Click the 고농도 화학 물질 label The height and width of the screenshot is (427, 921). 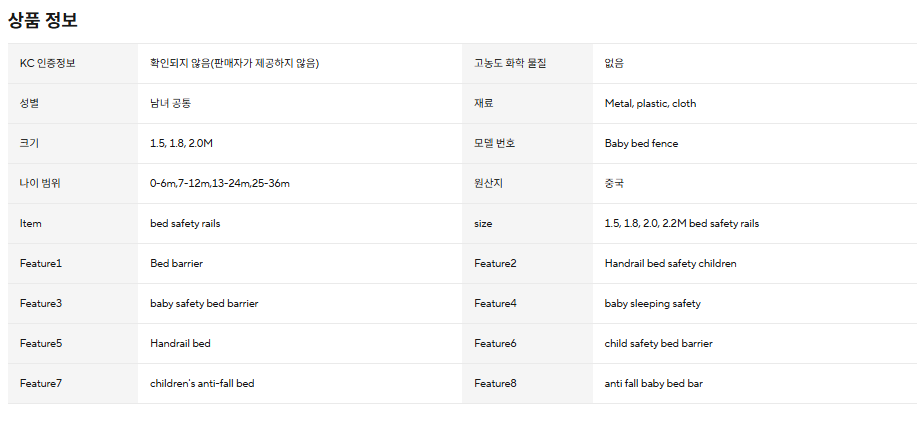click(510, 64)
